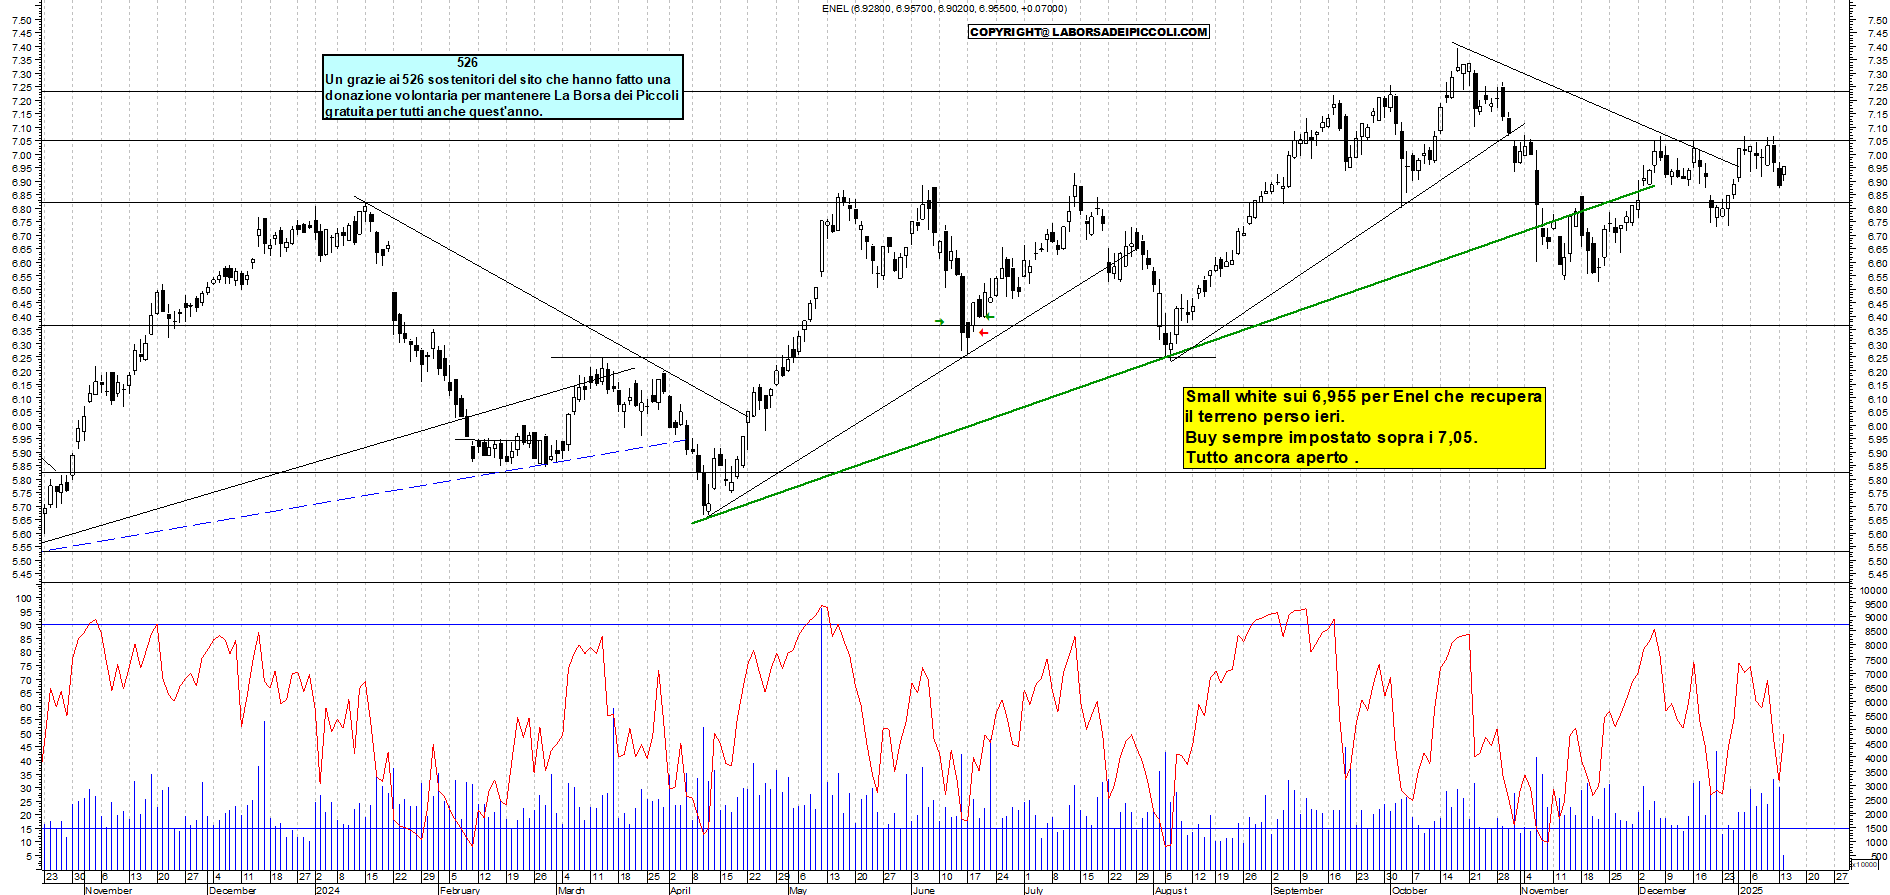Click the 'March' month label
This screenshot has width=1890, height=895.
coord(571,890)
